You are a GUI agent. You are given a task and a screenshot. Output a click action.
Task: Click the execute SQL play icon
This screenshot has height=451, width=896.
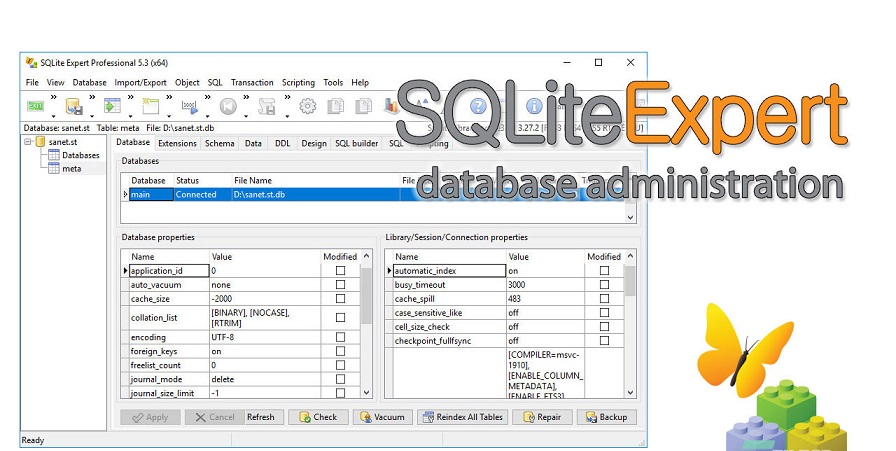tap(189, 106)
